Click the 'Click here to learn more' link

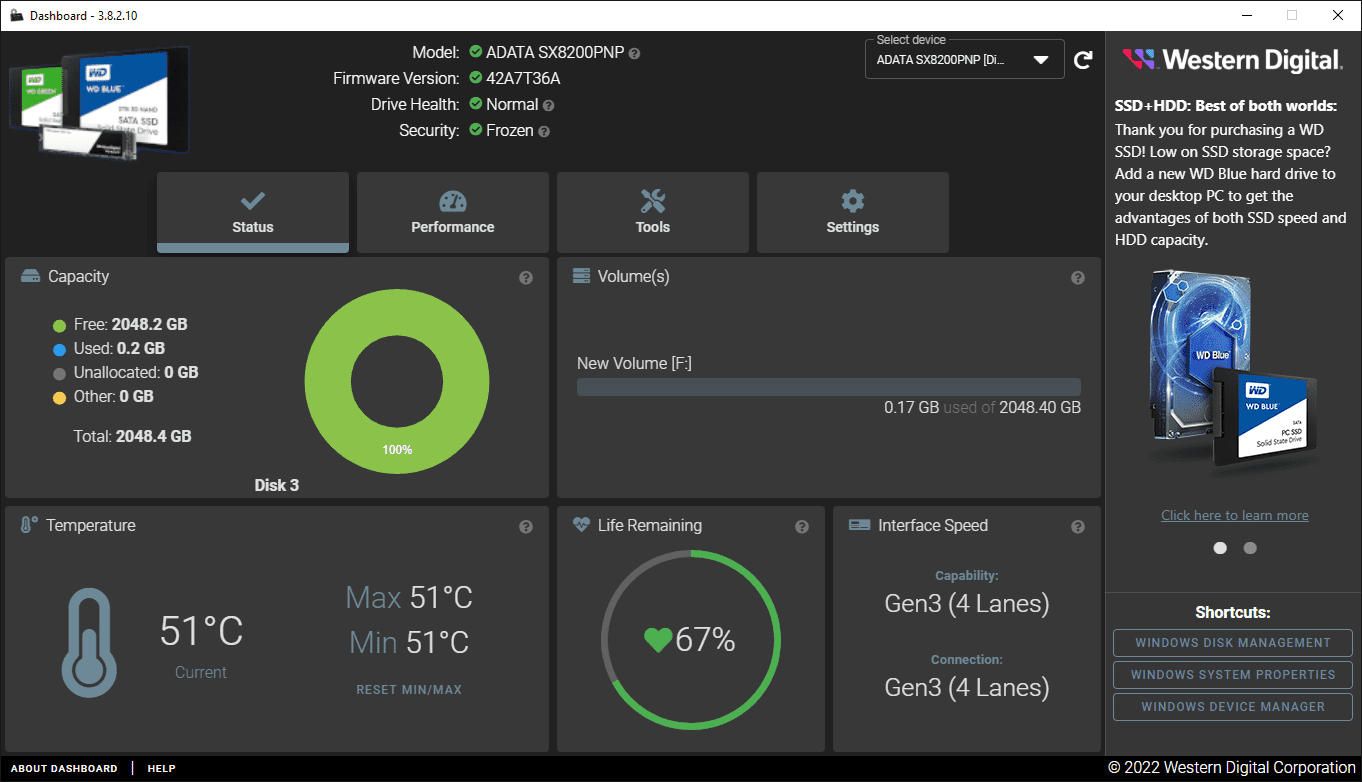[1235, 516]
